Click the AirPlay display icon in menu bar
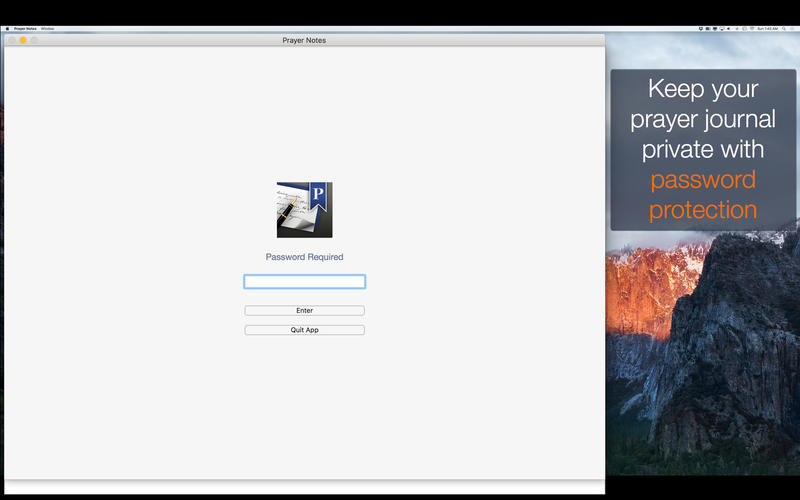800x500 pixels. pos(723,29)
